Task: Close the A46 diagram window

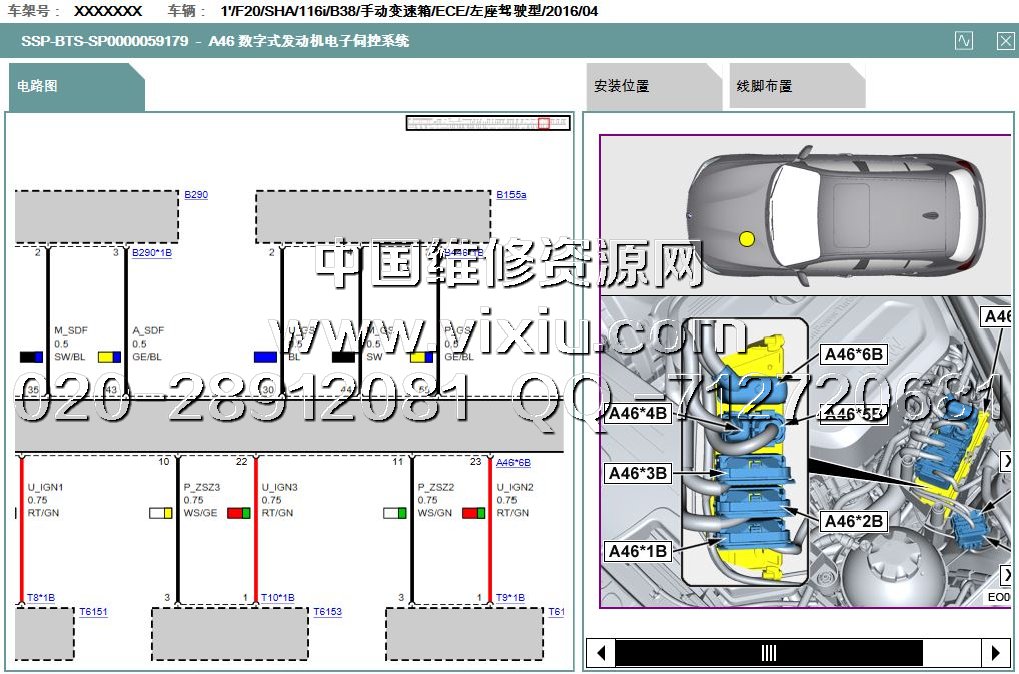Action: [x=1005, y=41]
